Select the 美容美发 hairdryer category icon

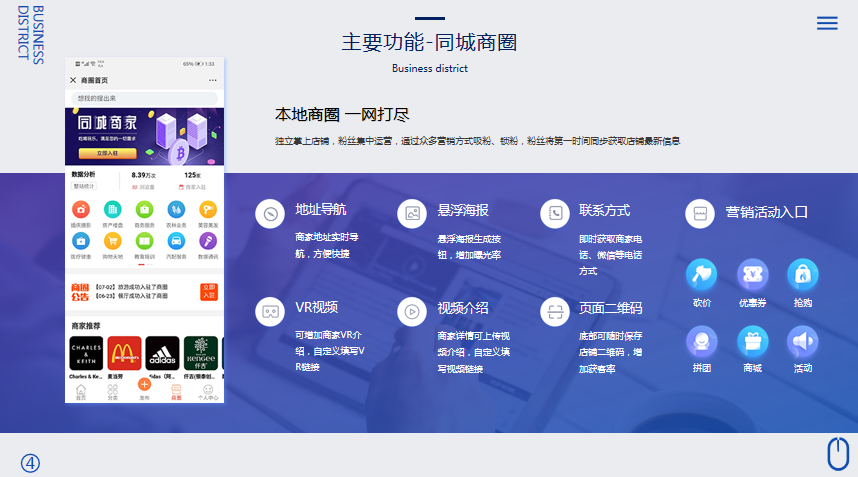(x=208, y=210)
